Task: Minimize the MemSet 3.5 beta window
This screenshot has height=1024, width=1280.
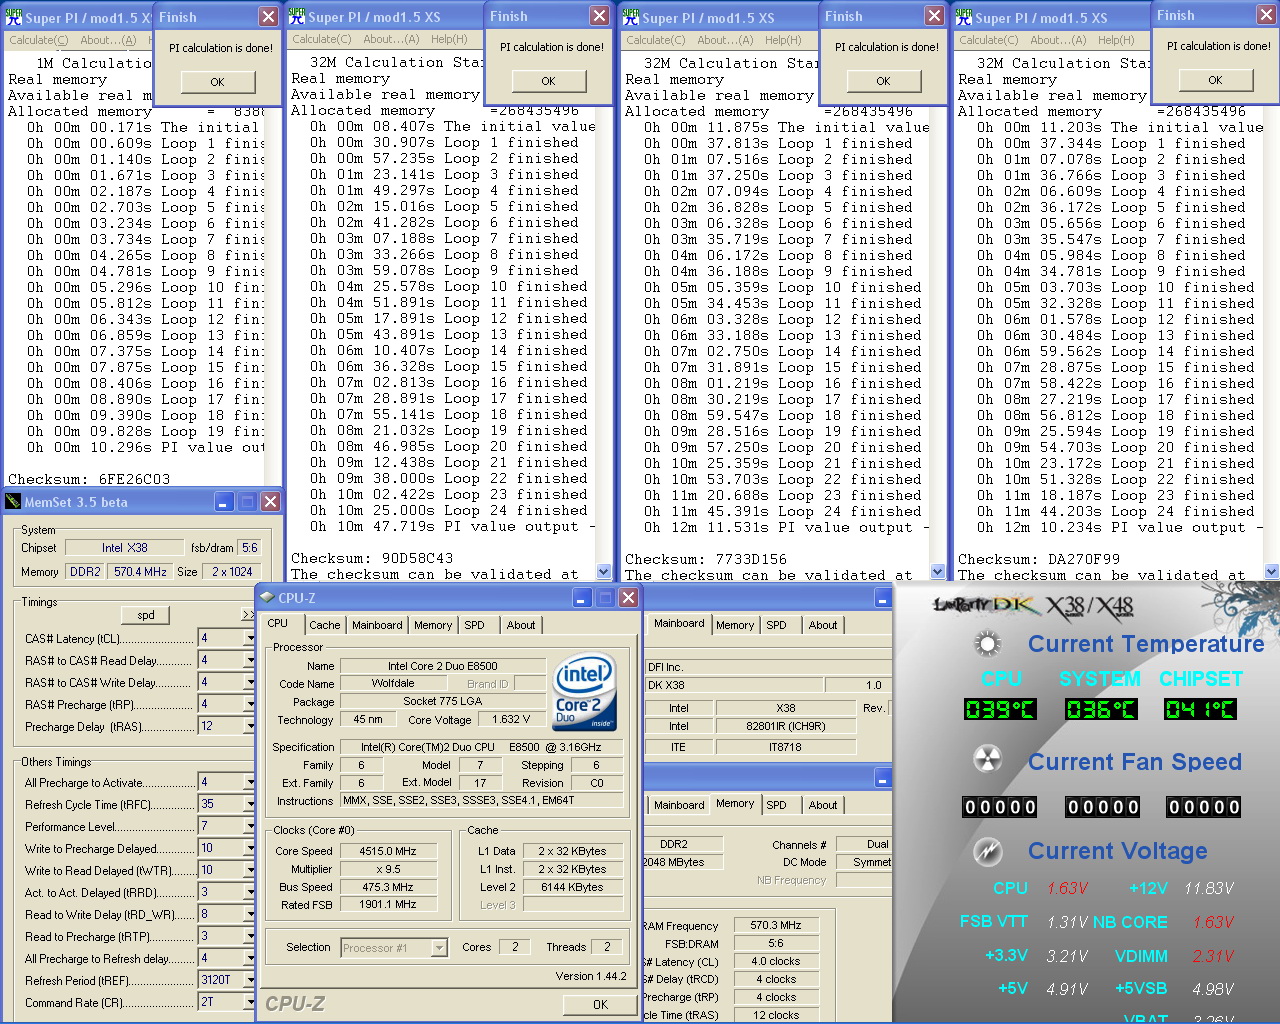Action: click(224, 502)
